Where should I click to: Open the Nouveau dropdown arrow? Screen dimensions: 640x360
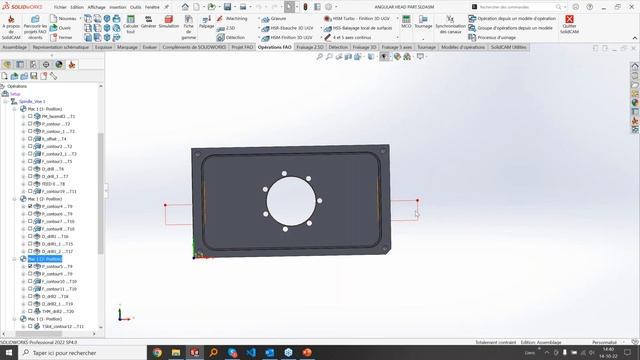coord(80,19)
